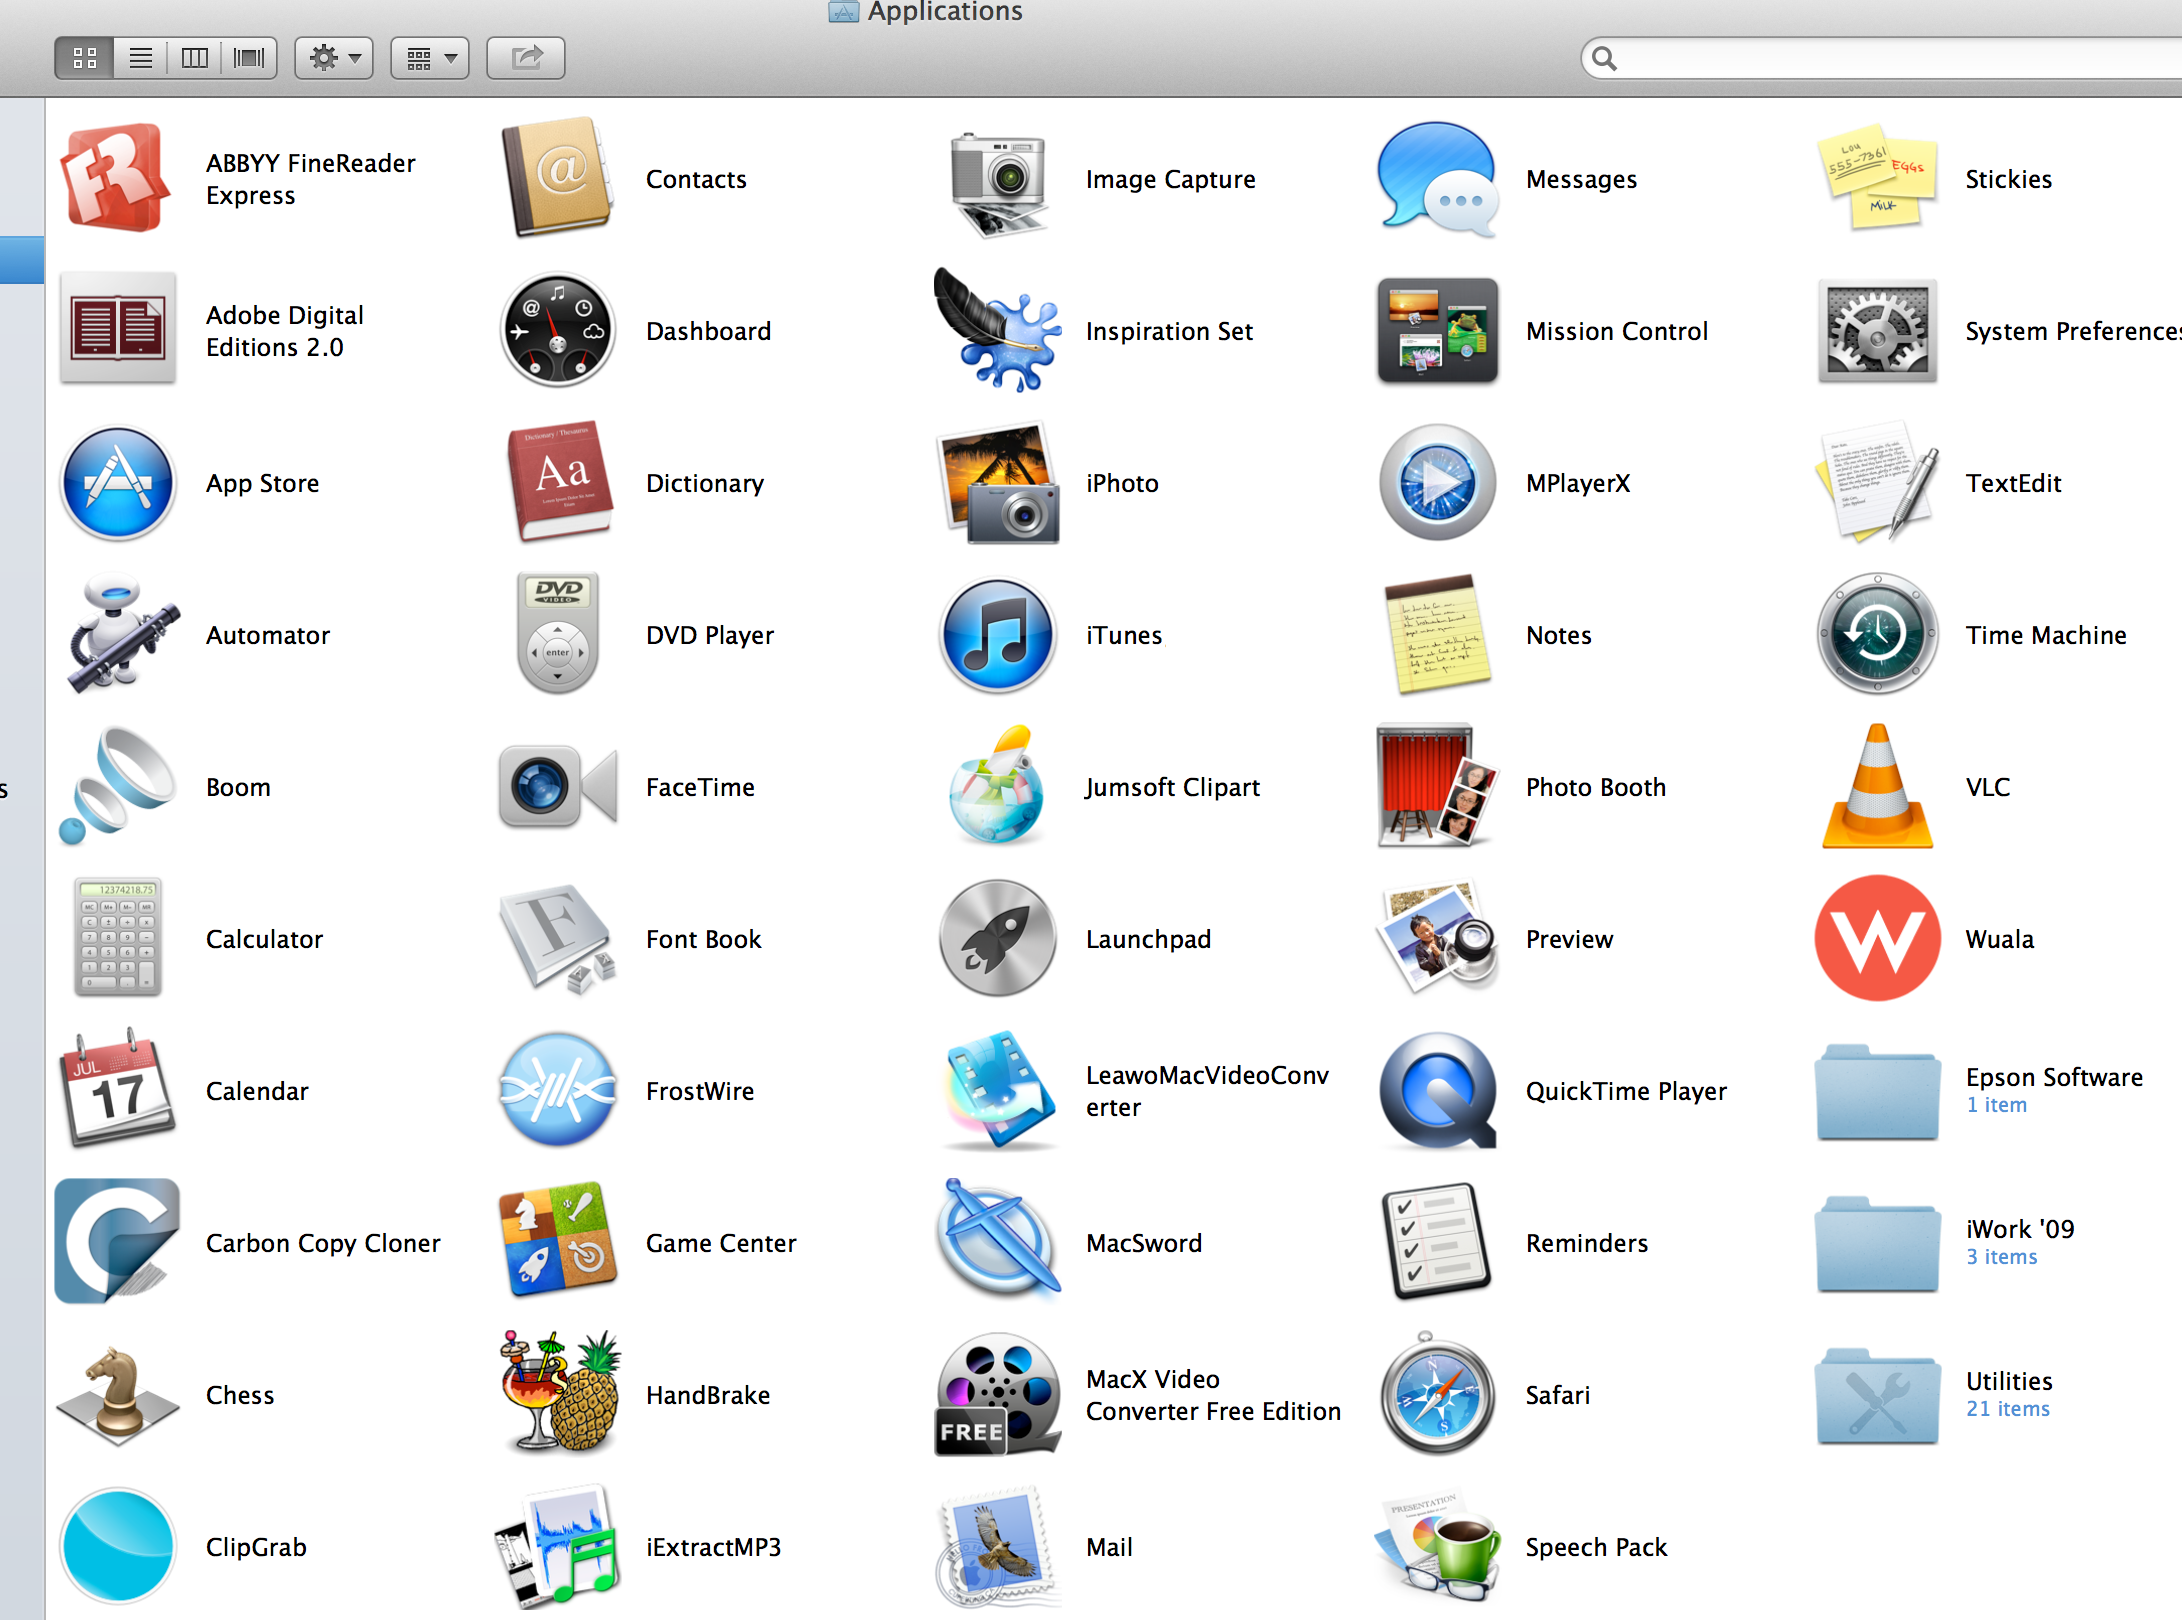Select the Contacts address book icon

coord(557,178)
